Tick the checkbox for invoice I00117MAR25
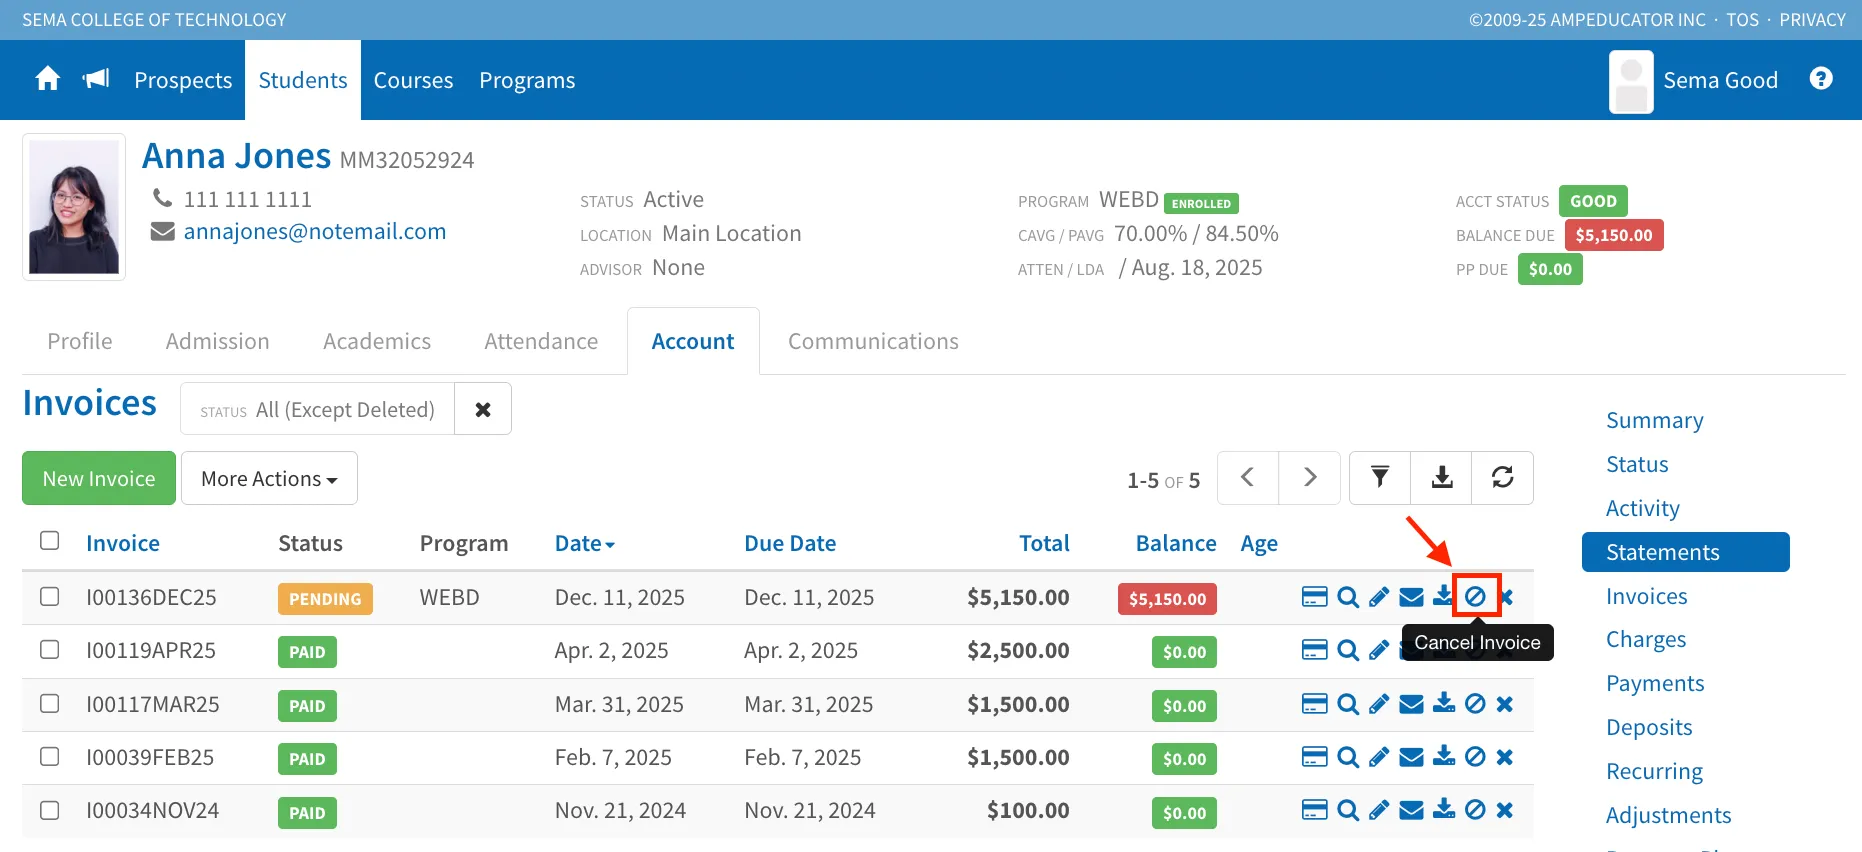 point(50,704)
